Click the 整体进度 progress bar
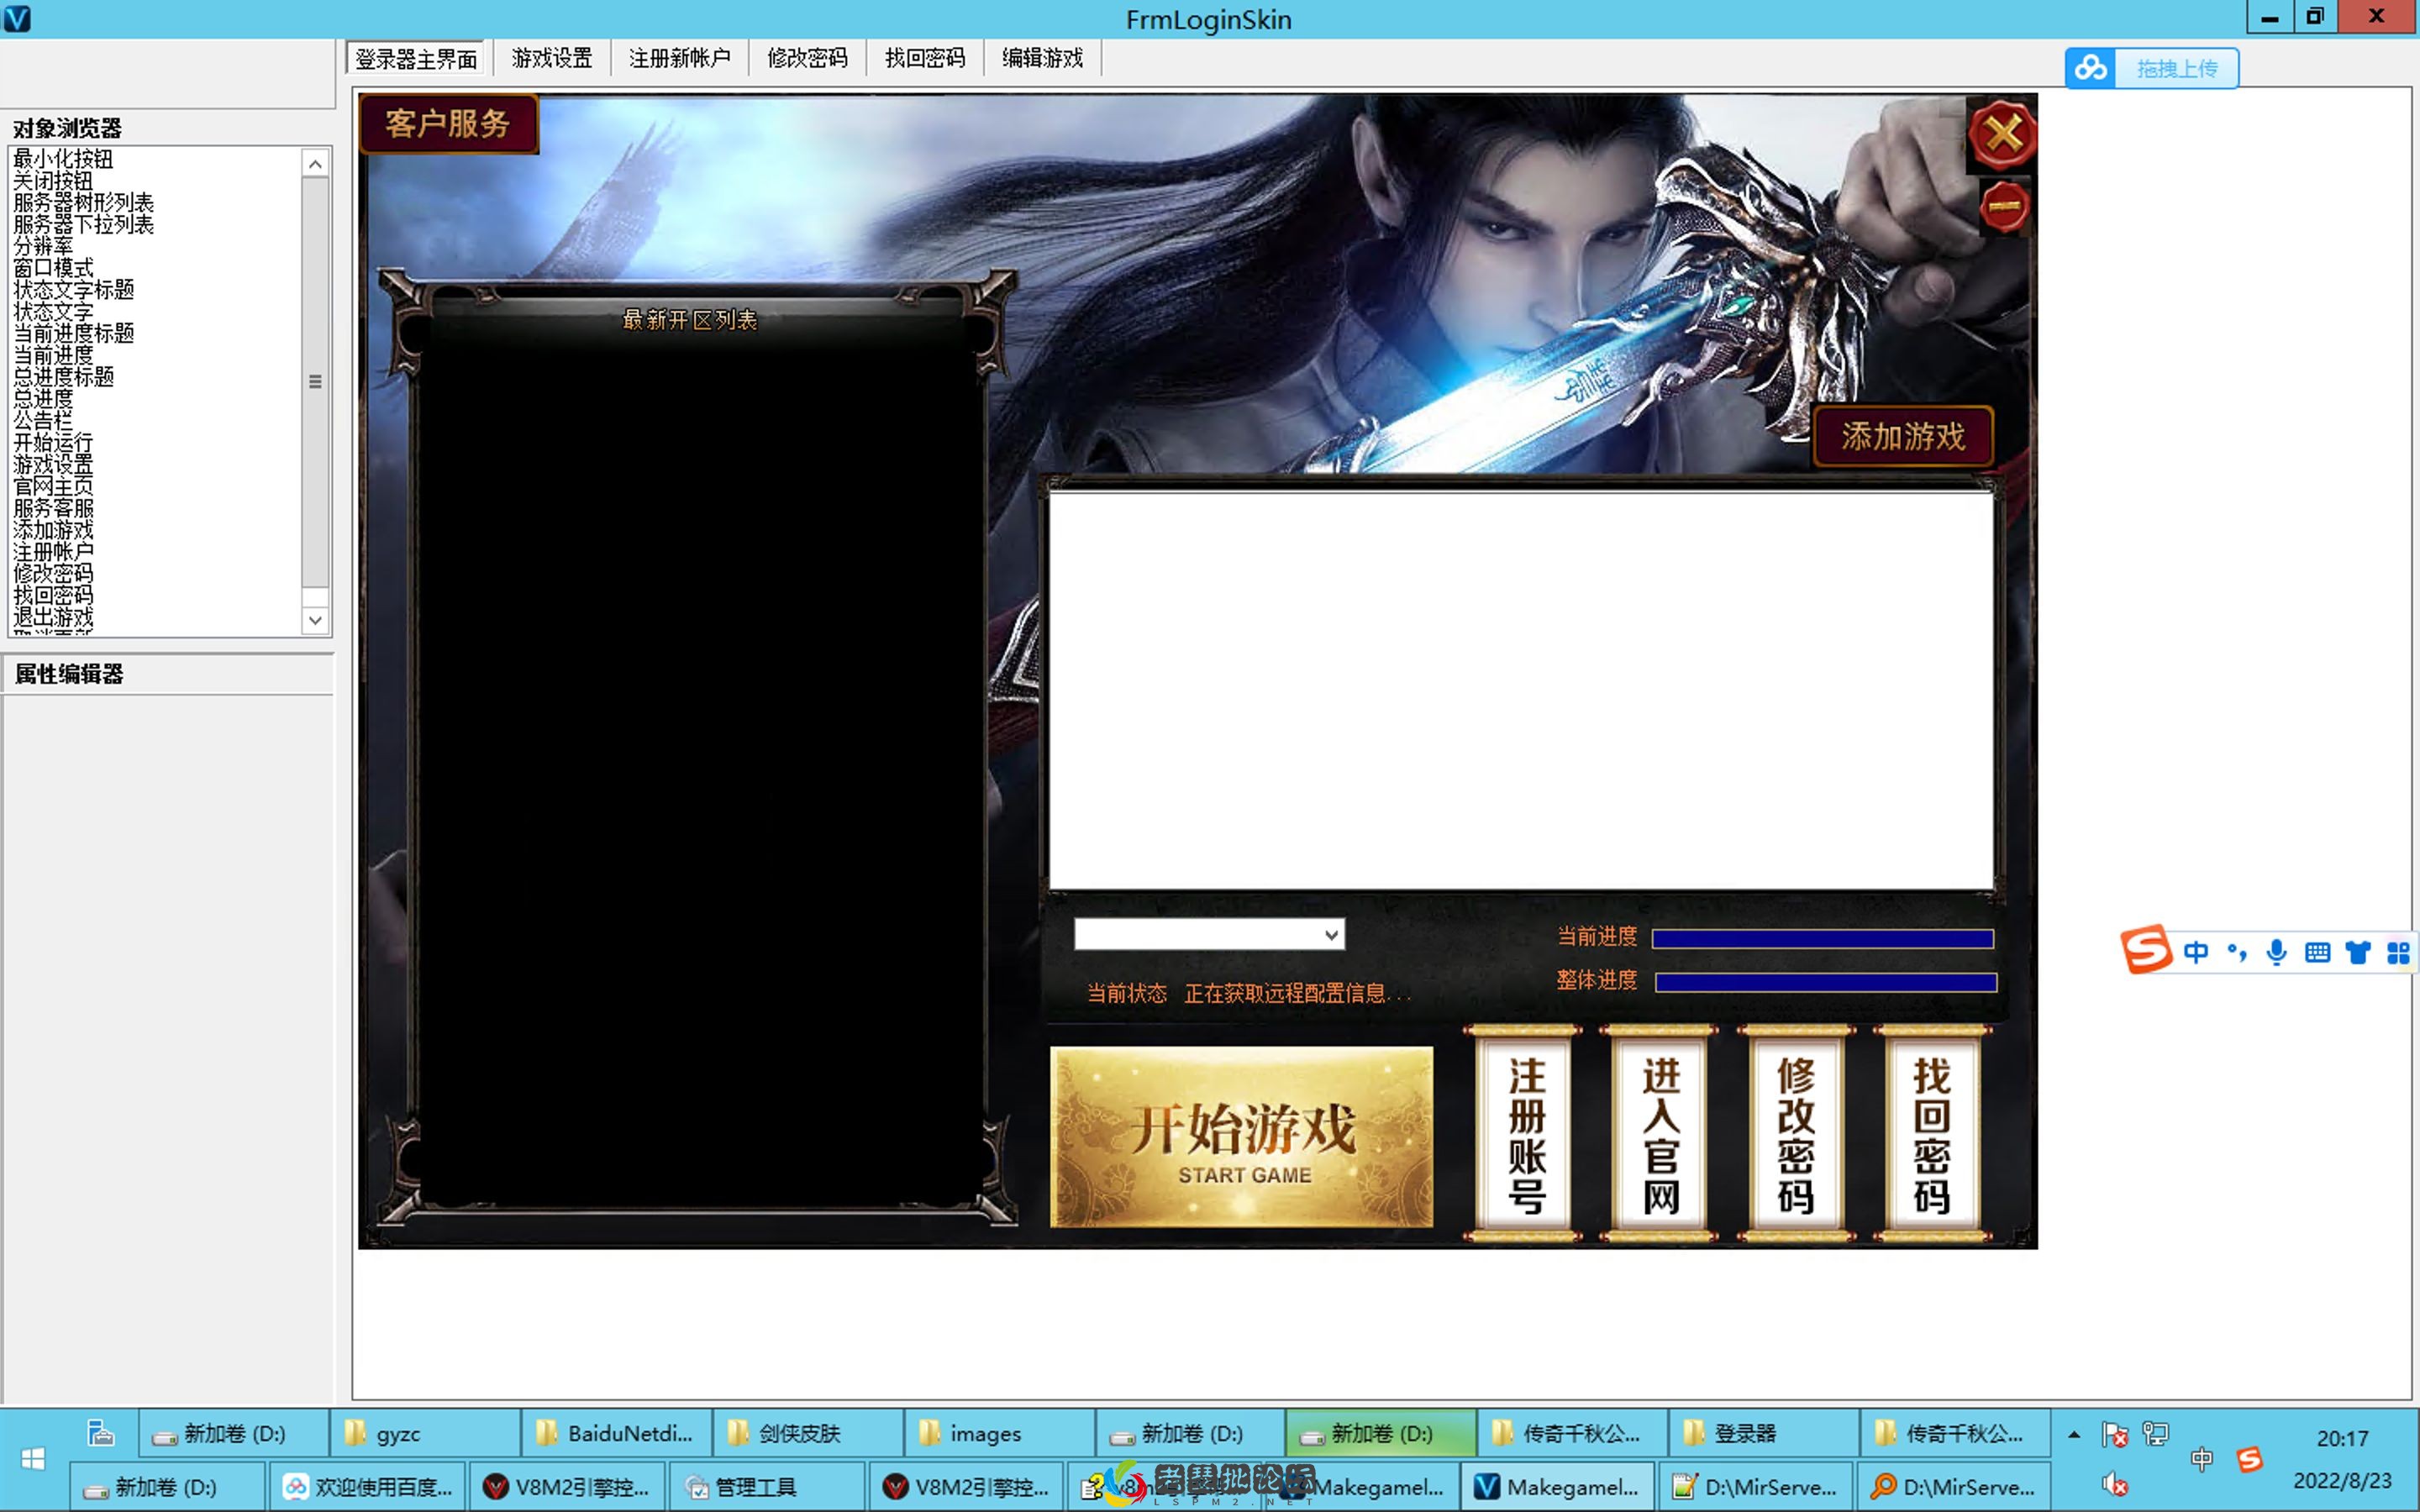The height and width of the screenshot is (1512, 2420). 1826,982
